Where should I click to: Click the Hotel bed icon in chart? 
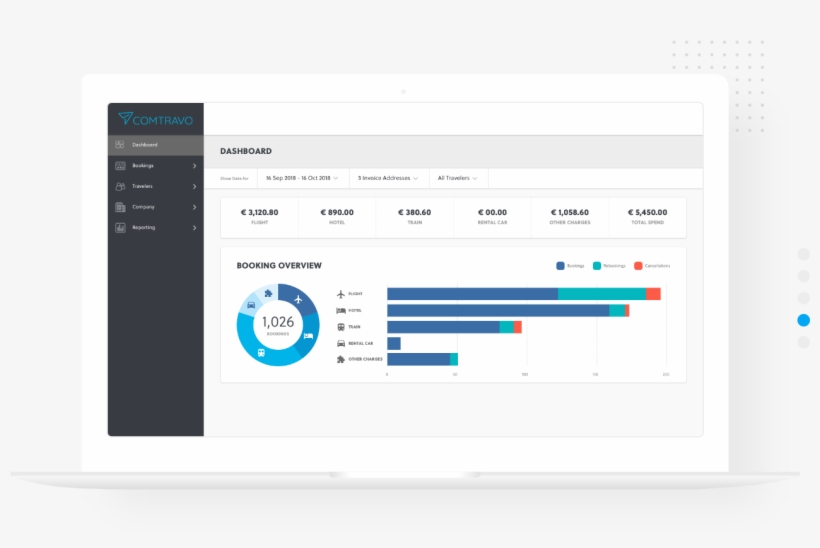point(341,311)
